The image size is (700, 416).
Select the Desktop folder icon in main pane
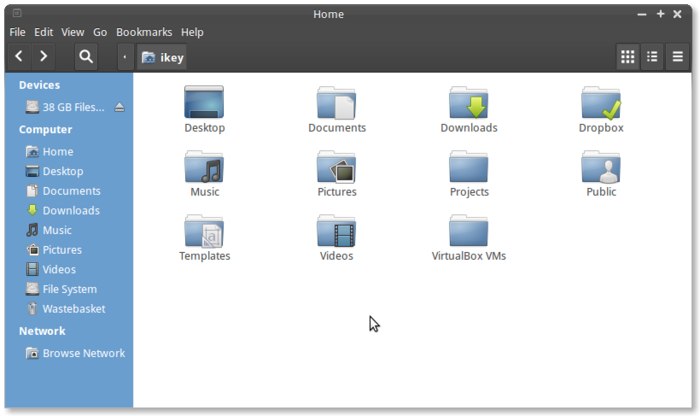click(204, 102)
